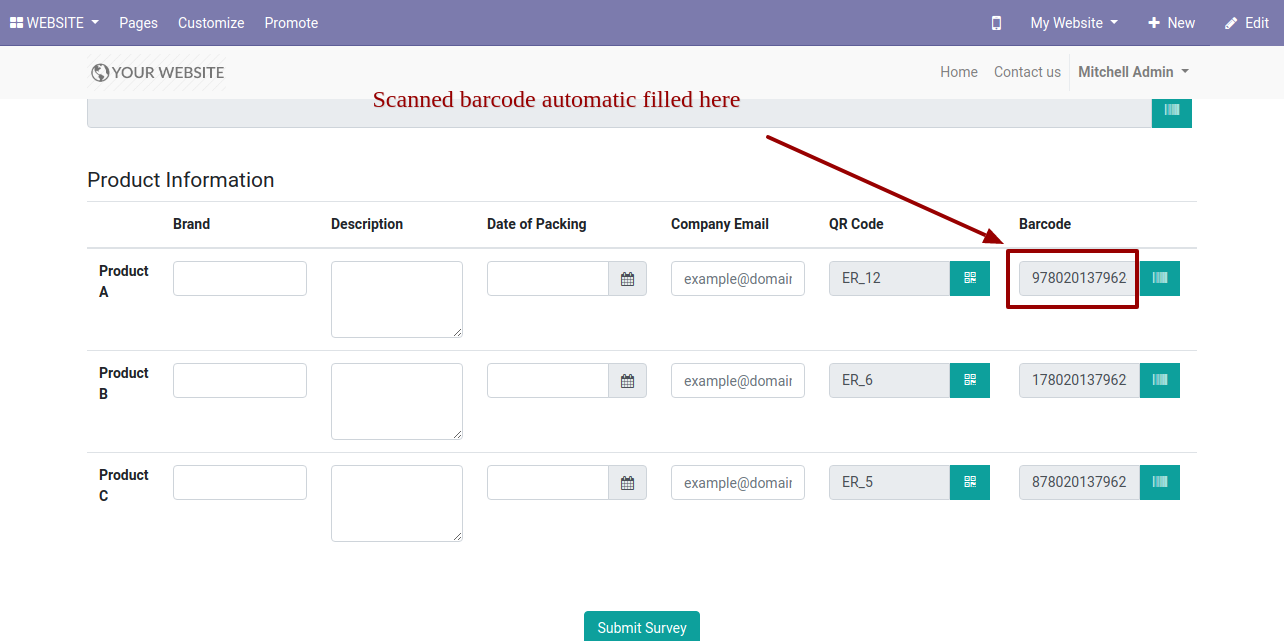Expand the Mitchell Admin user menu
Screen dimensions: 1284x641
pyautogui.click(x=1133, y=72)
